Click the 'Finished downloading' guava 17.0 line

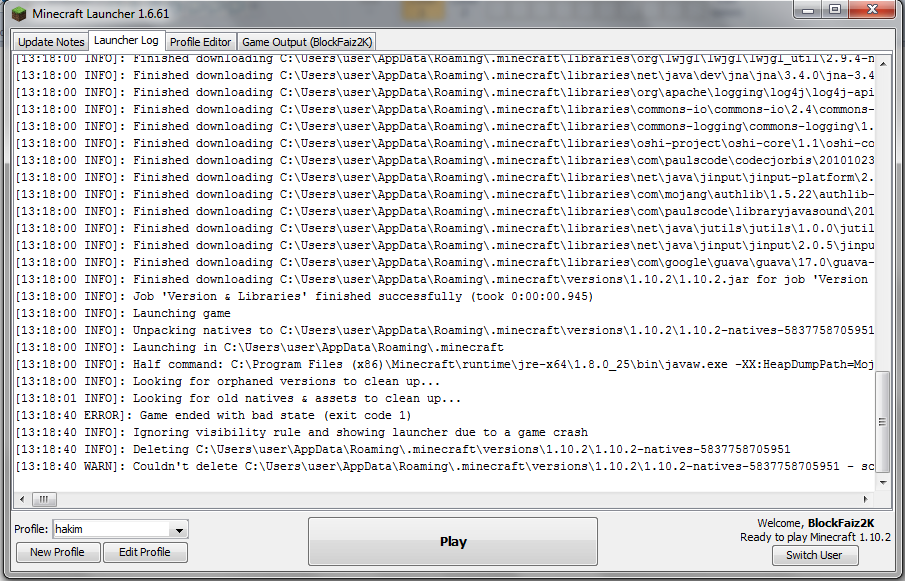point(445,263)
